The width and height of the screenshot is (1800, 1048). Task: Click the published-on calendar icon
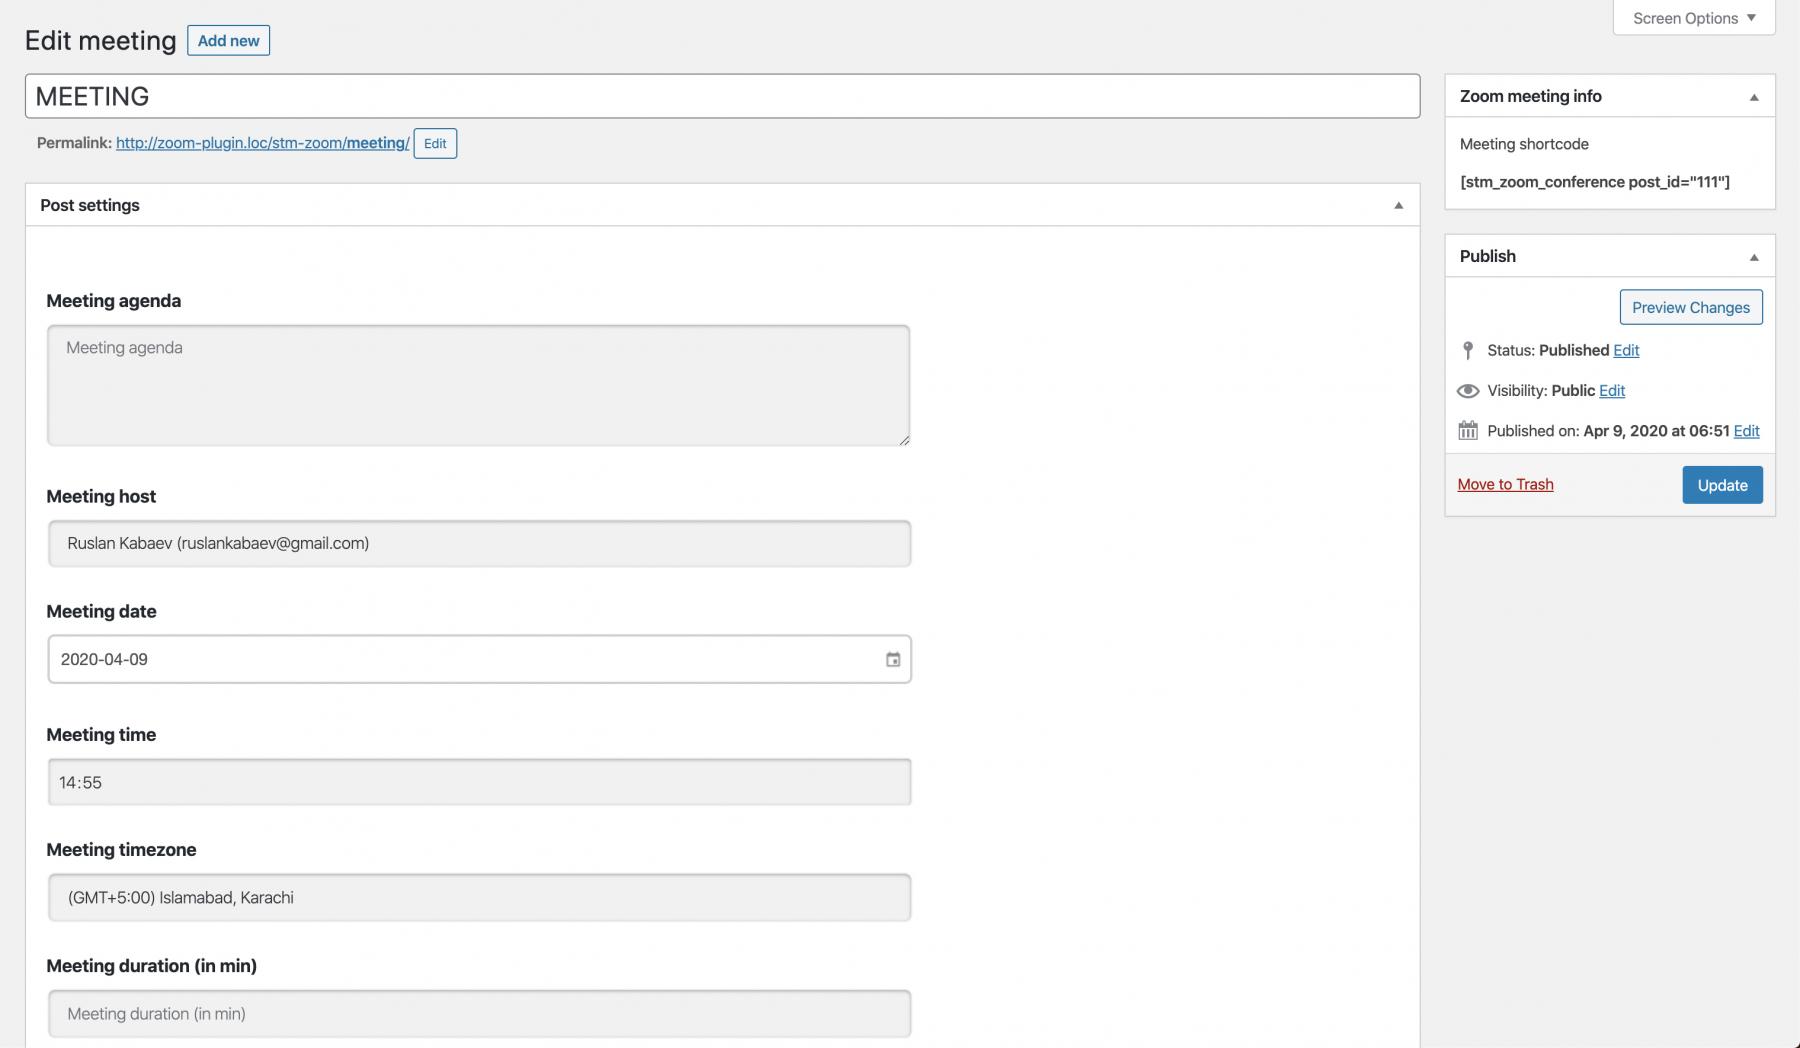point(1467,431)
